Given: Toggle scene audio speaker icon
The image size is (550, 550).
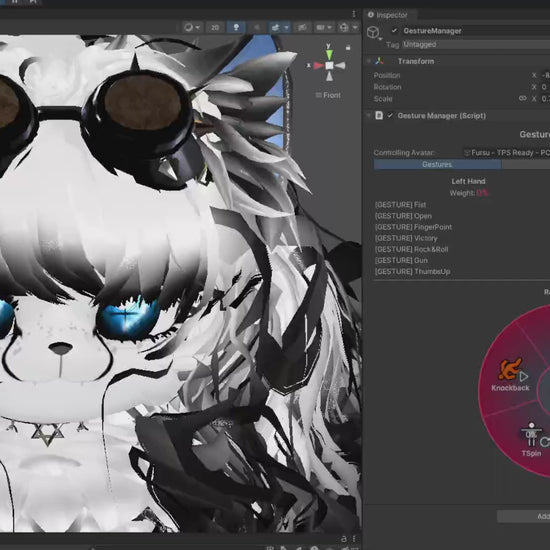Looking at the screenshot, I should 256,27.
